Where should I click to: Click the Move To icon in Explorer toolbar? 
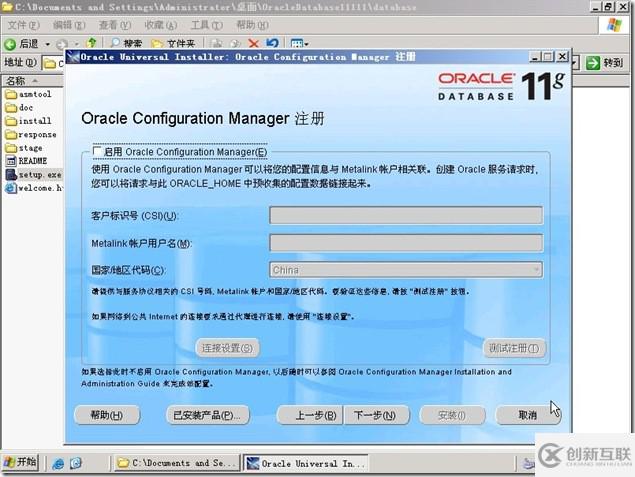tap(217, 43)
